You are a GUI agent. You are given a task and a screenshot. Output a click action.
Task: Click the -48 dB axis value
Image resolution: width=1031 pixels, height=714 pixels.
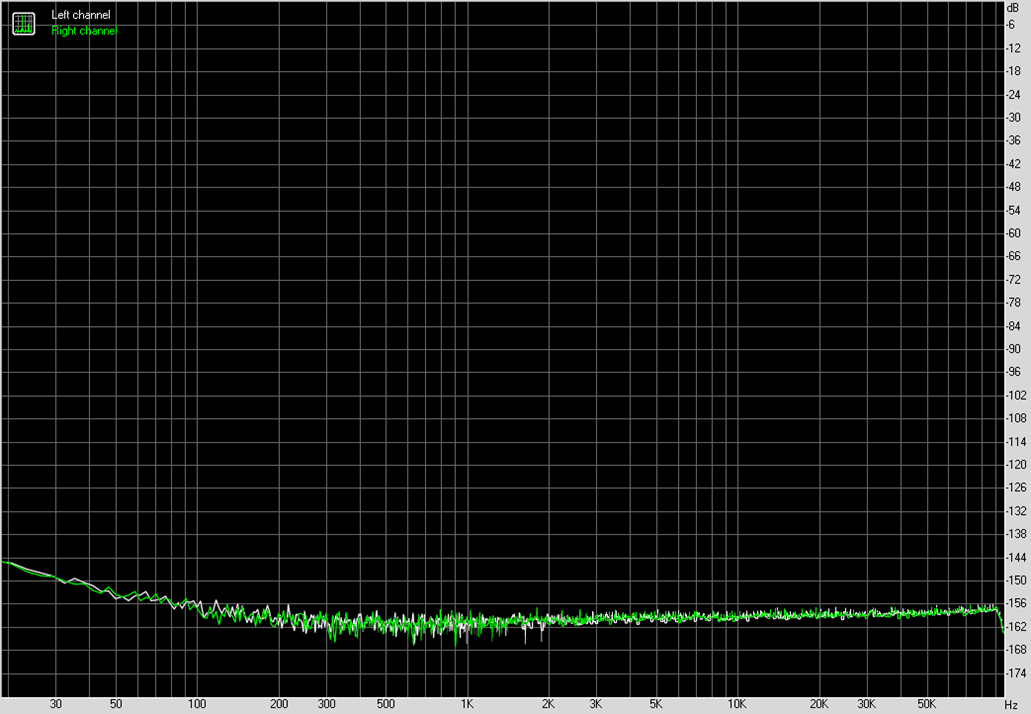(x=1013, y=187)
